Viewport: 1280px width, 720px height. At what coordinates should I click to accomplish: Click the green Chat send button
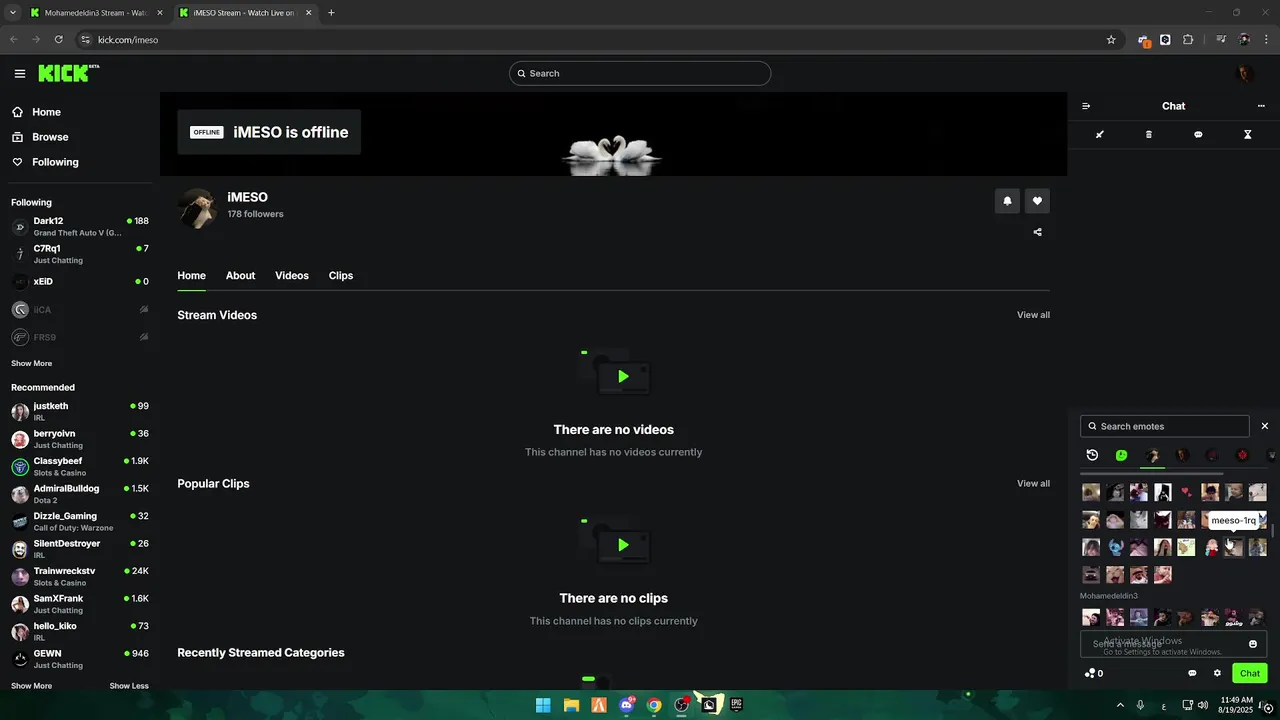[1250, 673]
